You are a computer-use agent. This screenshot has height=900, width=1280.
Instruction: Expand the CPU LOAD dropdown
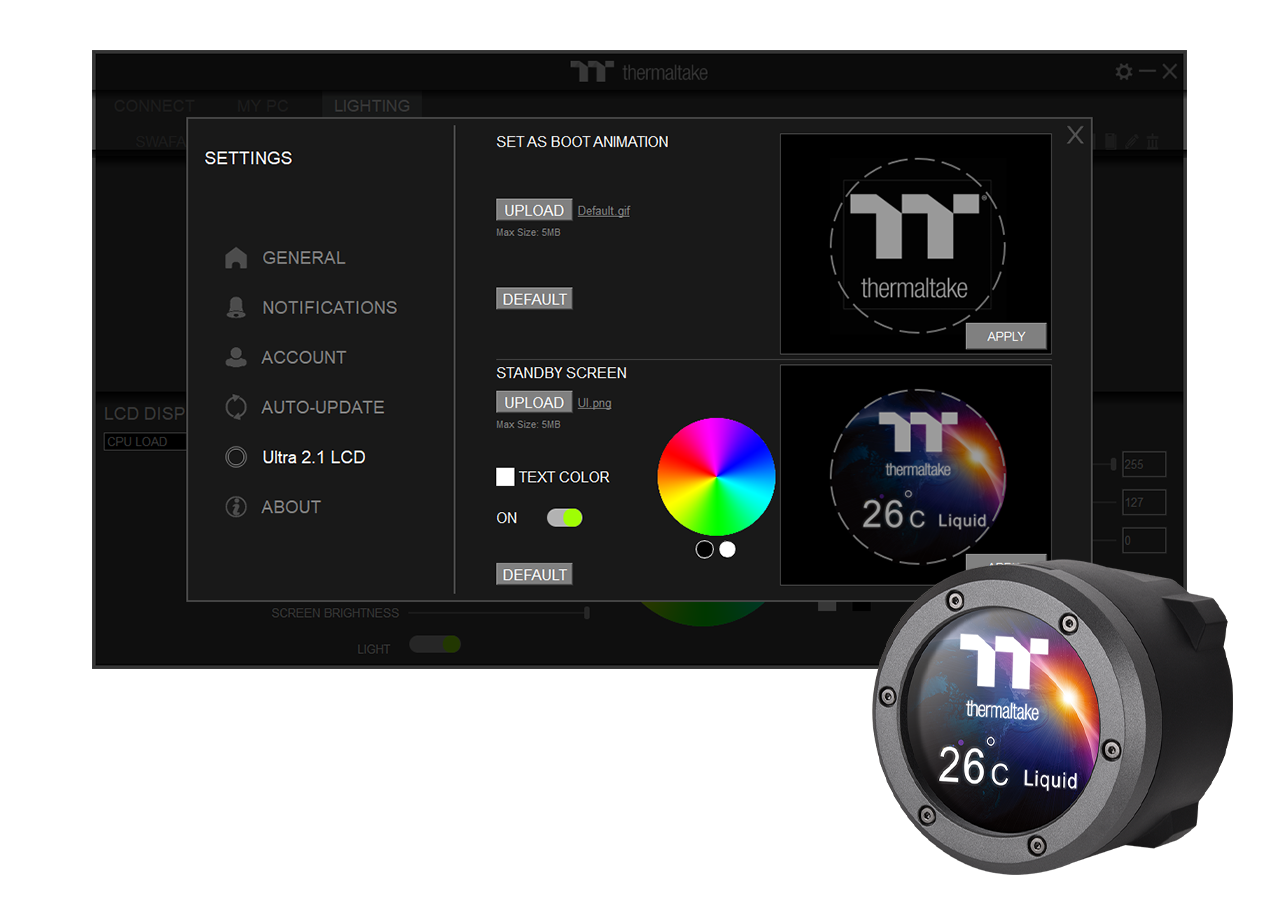pyautogui.click(x=146, y=442)
